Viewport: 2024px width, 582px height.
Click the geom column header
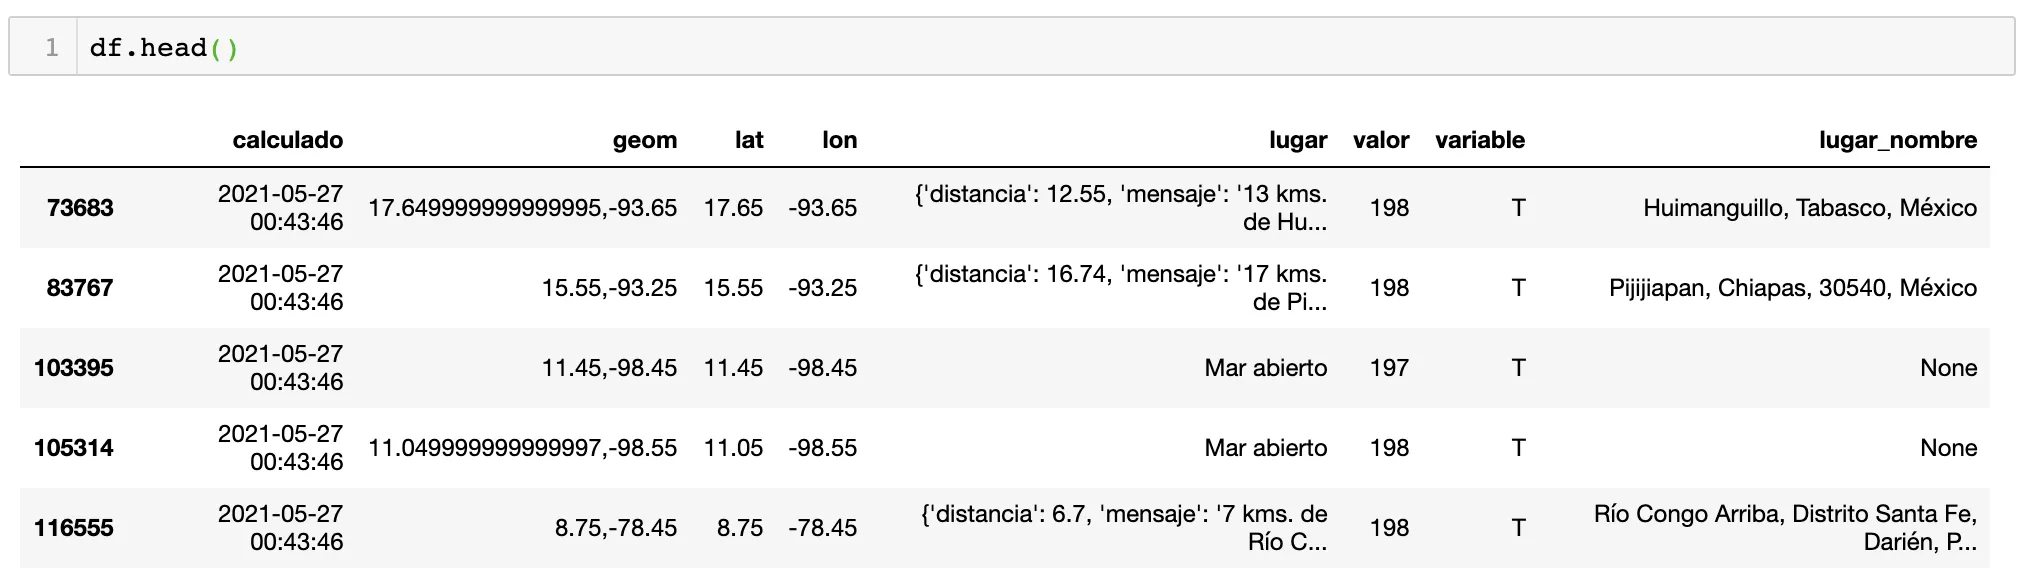644,140
